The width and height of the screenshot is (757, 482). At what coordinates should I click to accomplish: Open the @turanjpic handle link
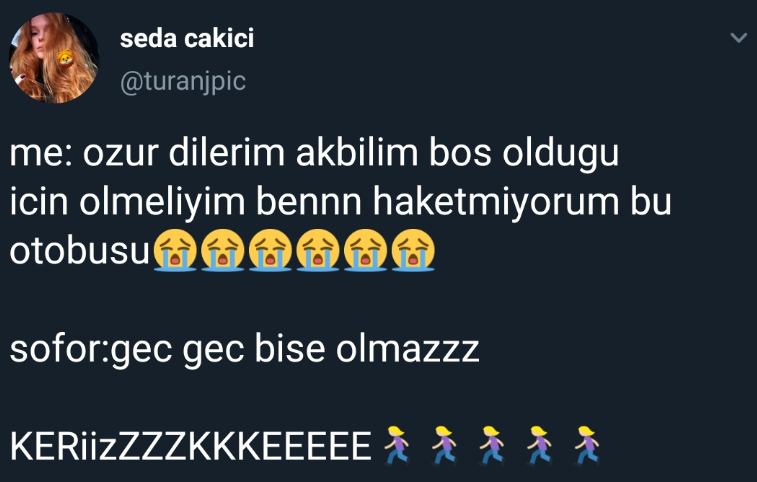183,81
